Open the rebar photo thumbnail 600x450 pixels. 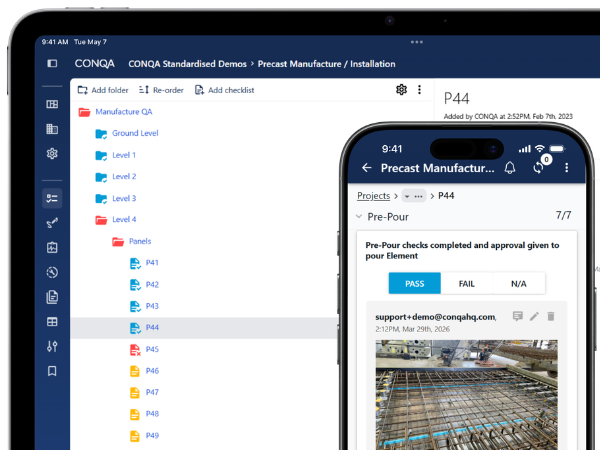(460, 395)
